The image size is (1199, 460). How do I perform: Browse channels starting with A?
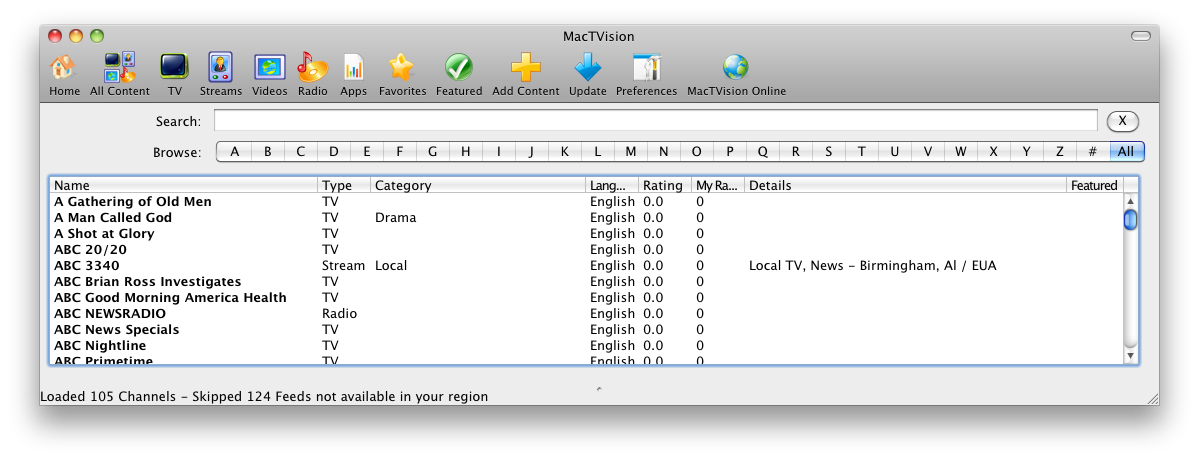tap(234, 152)
